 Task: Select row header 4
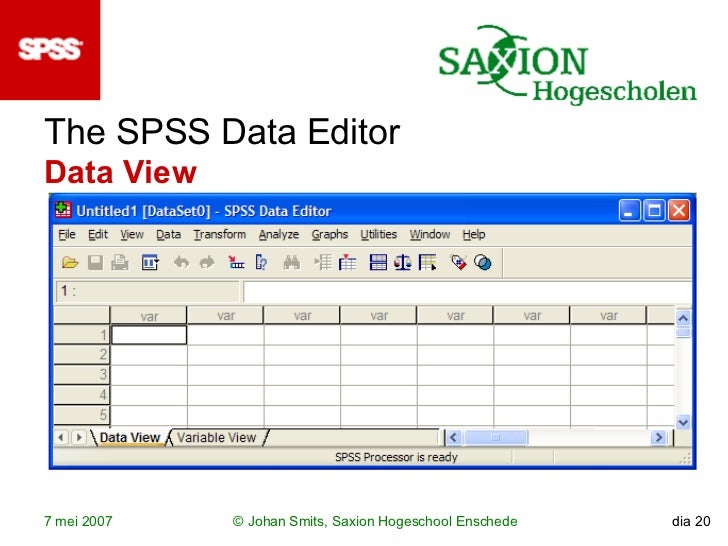[82, 395]
